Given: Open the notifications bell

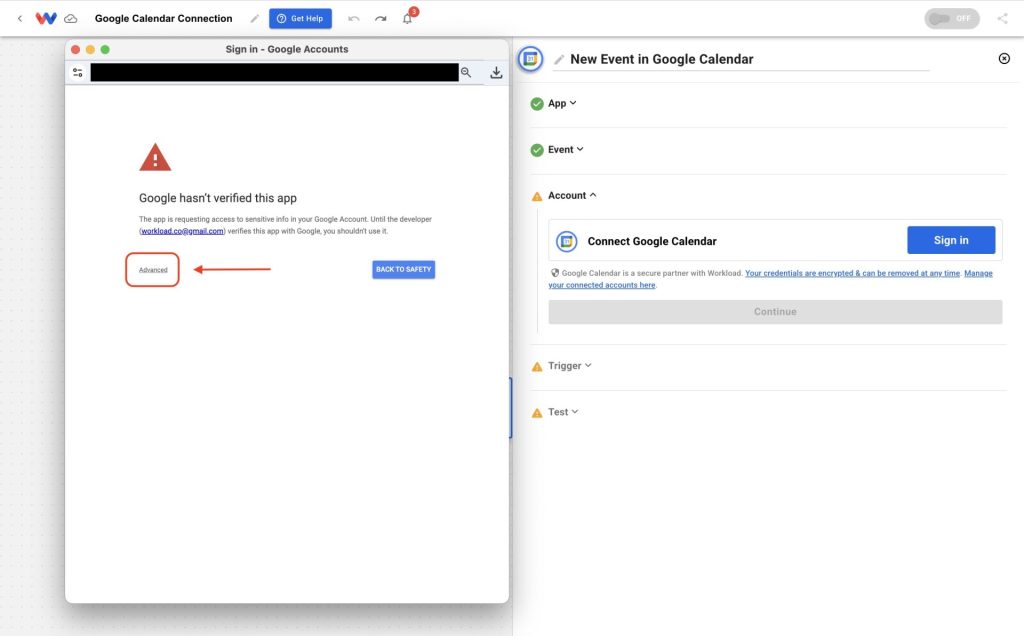Looking at the screenshot, I should coord(408,18).
